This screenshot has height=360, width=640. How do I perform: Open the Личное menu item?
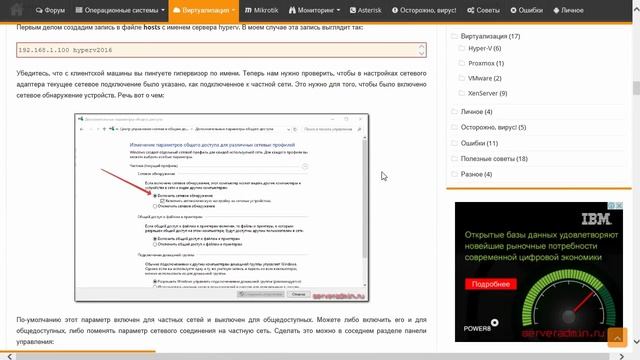(568, 10)
